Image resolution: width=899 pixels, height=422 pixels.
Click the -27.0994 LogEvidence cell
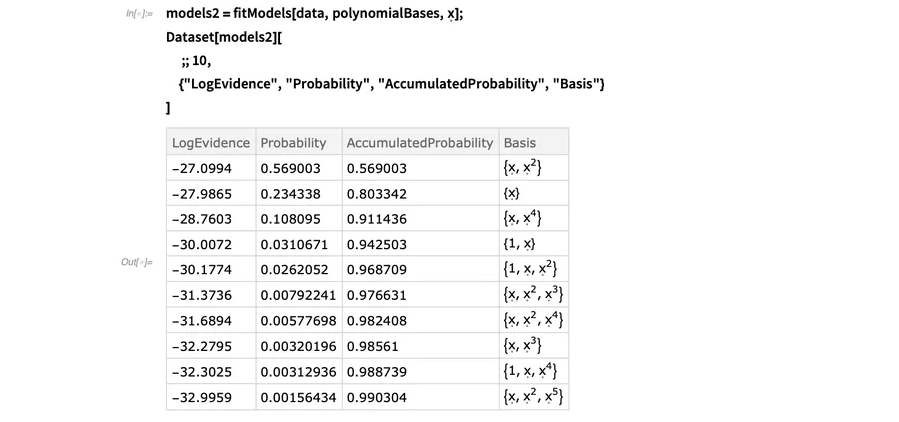(211, 168)
